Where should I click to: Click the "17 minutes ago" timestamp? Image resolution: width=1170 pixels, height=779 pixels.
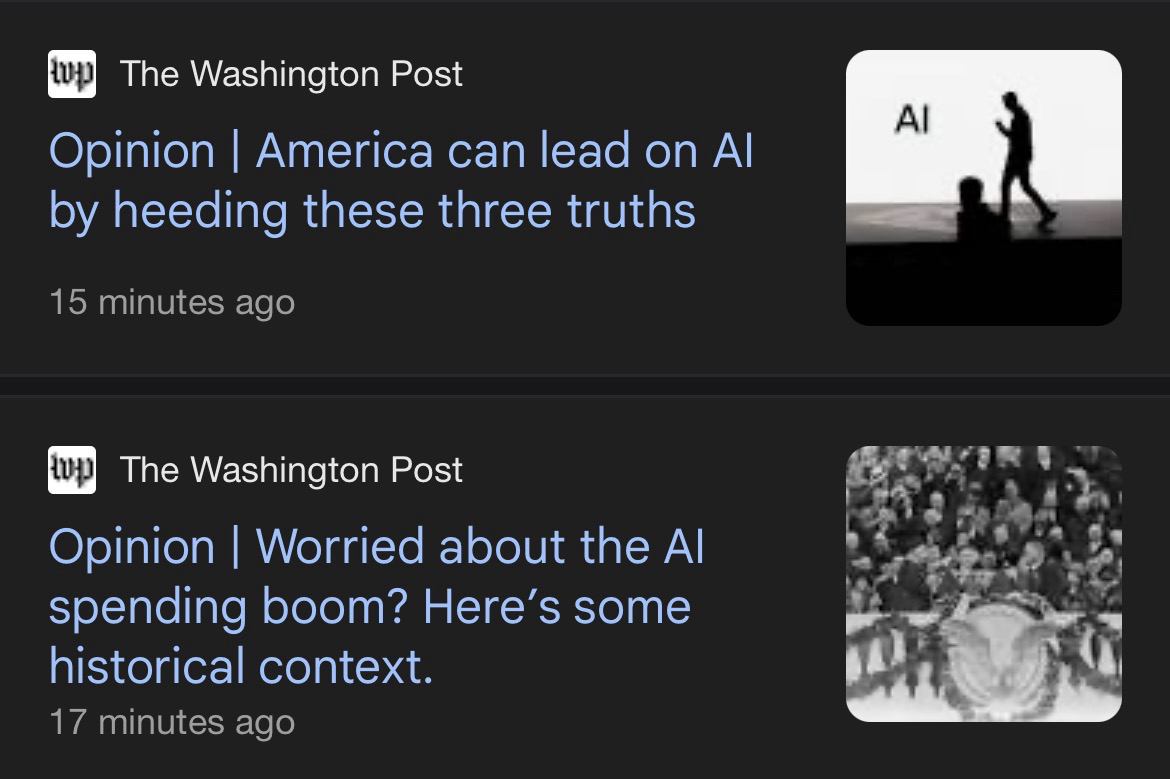click(x=172, y=722)
